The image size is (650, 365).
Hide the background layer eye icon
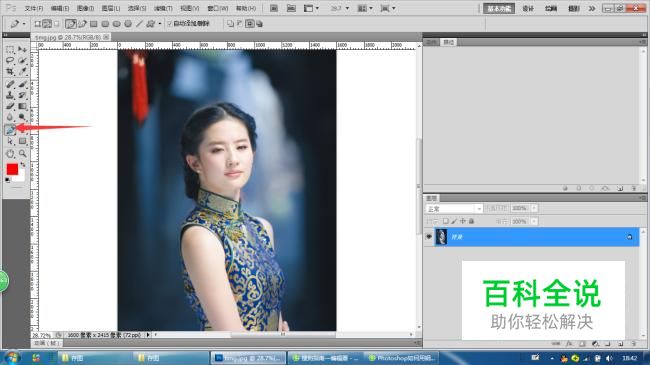click(x=429, y=237)
